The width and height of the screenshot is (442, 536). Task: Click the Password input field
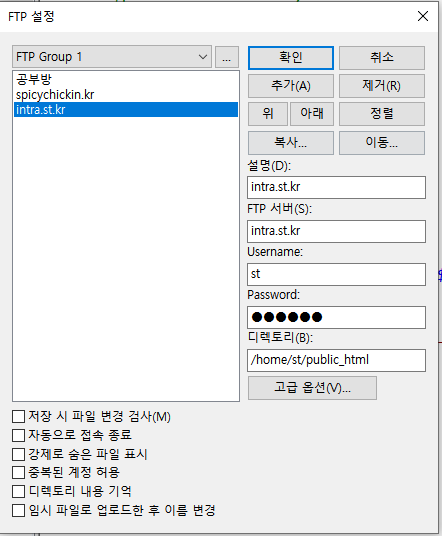coord(336,317)
